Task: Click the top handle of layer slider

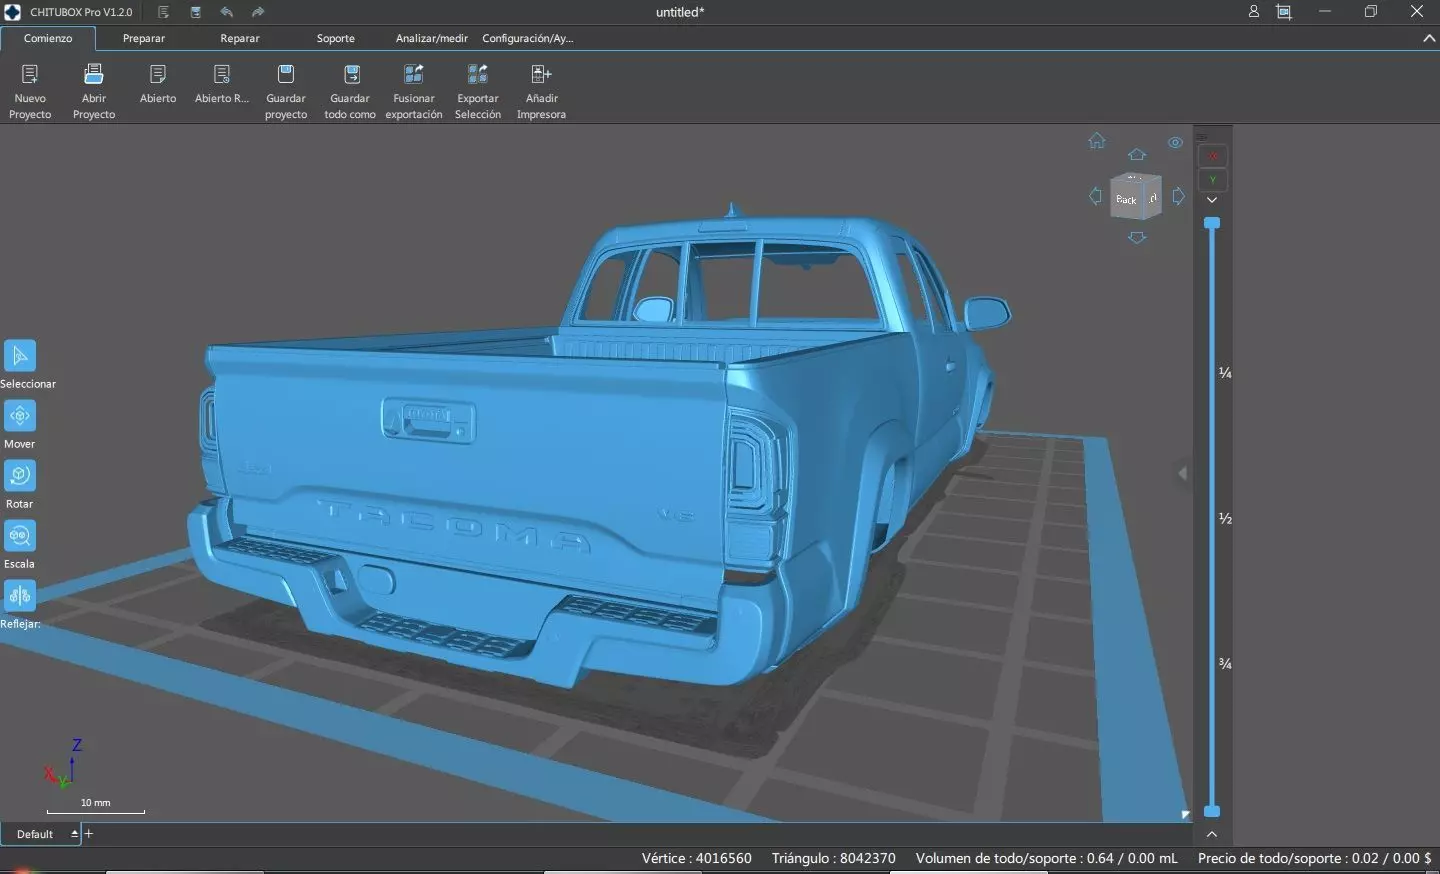Action: [x=1212, y=223]
